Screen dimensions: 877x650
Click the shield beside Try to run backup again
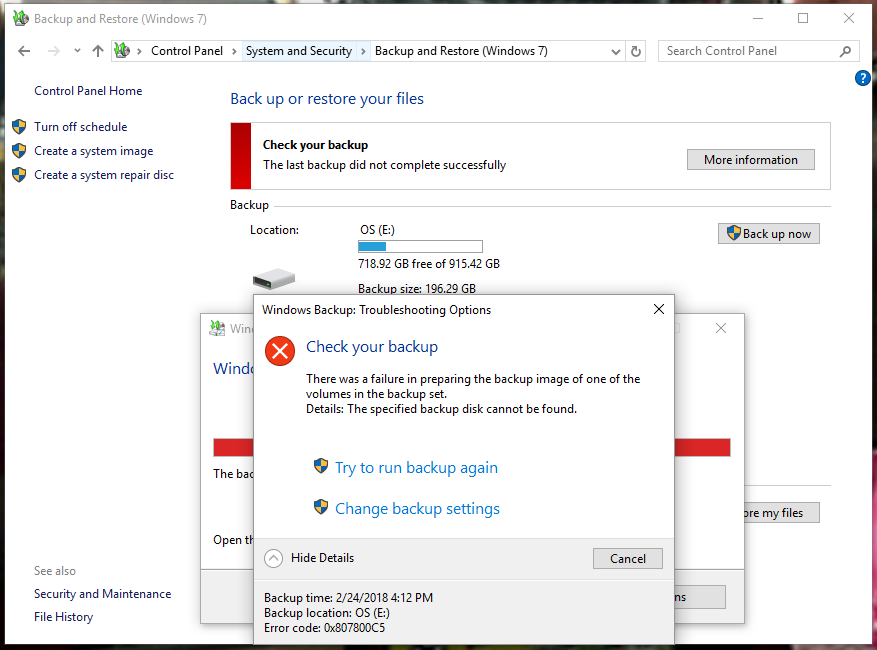tap(321, 467)
